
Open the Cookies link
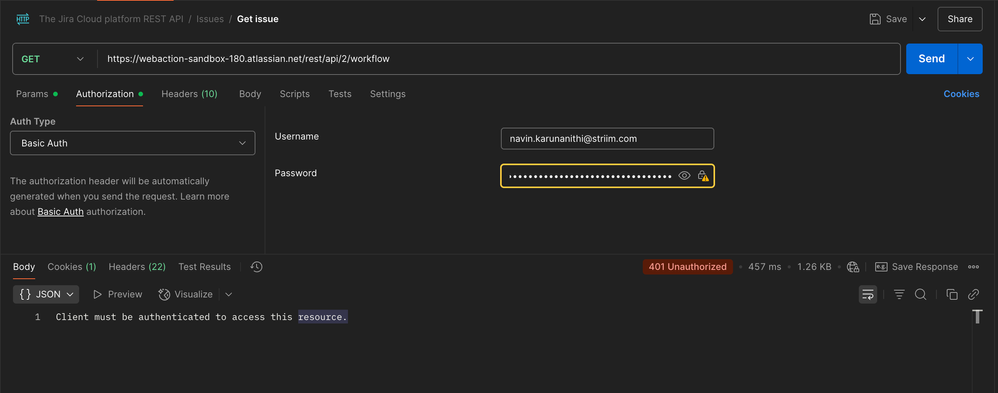tap(961, 94)
